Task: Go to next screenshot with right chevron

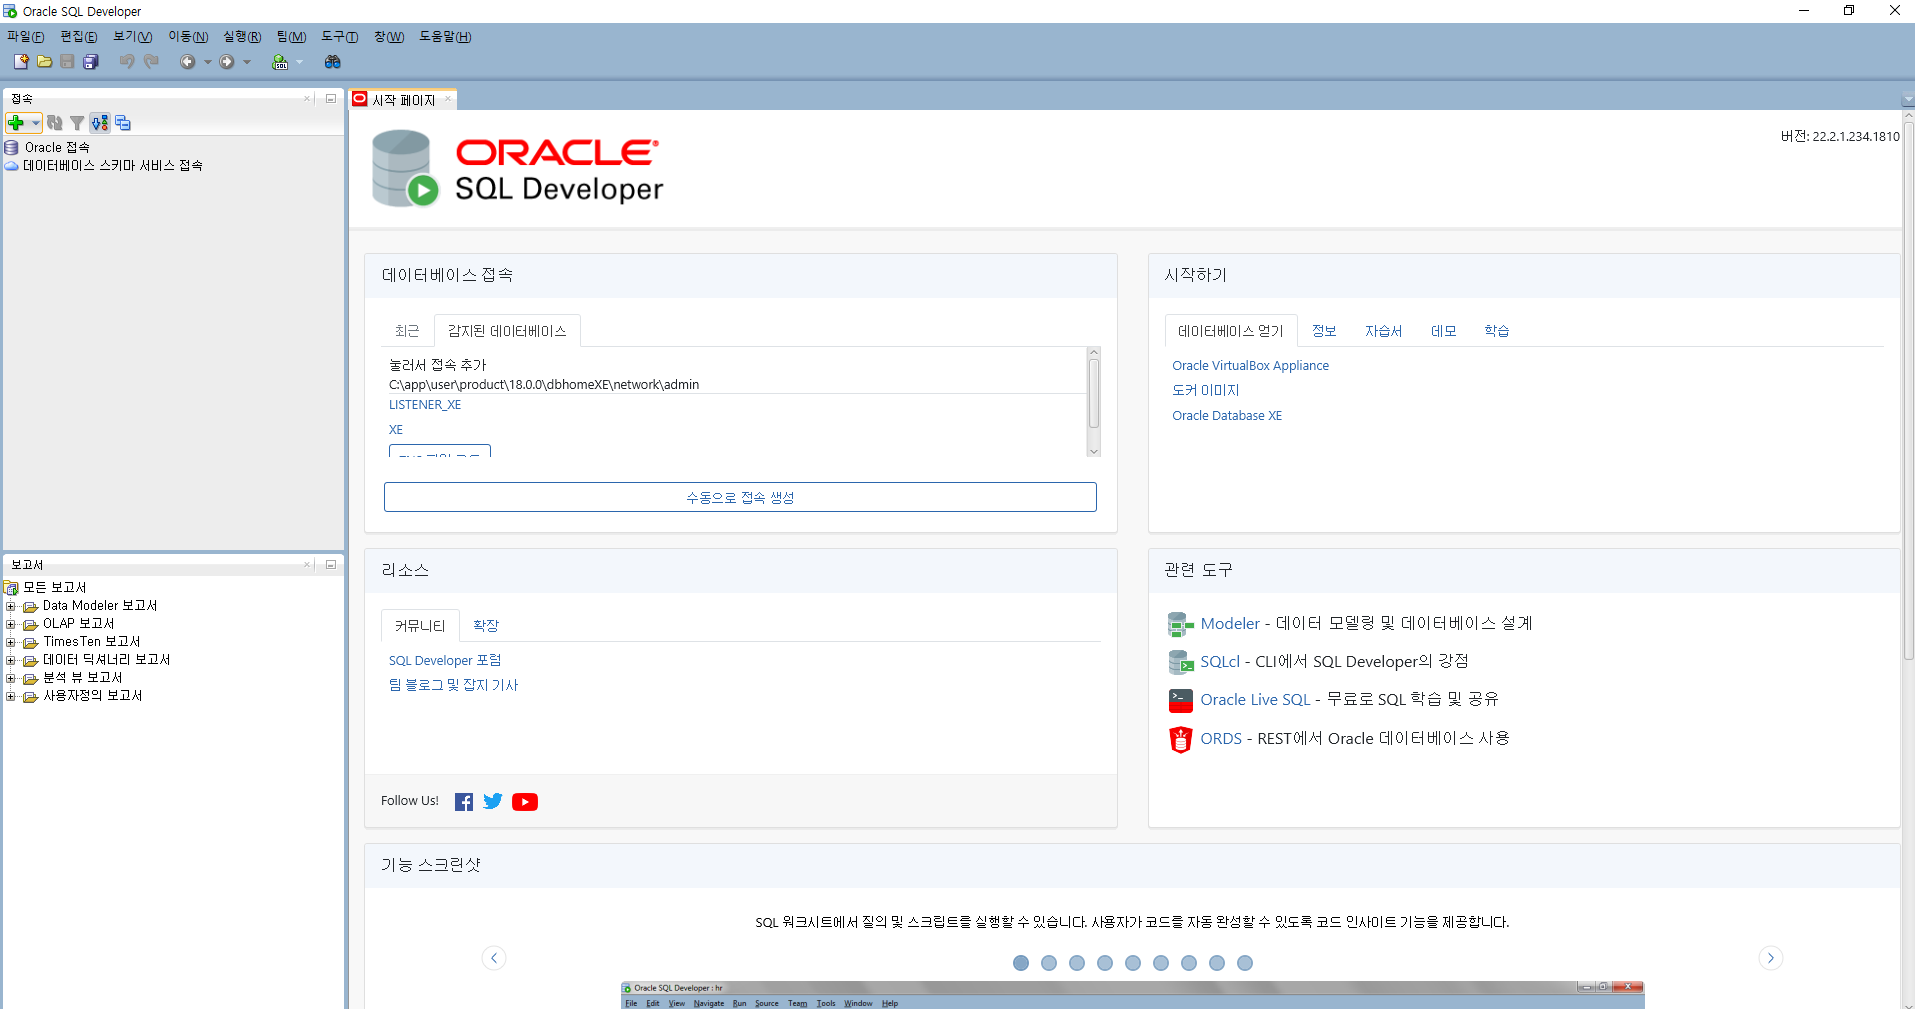Action: point(1771,958)
